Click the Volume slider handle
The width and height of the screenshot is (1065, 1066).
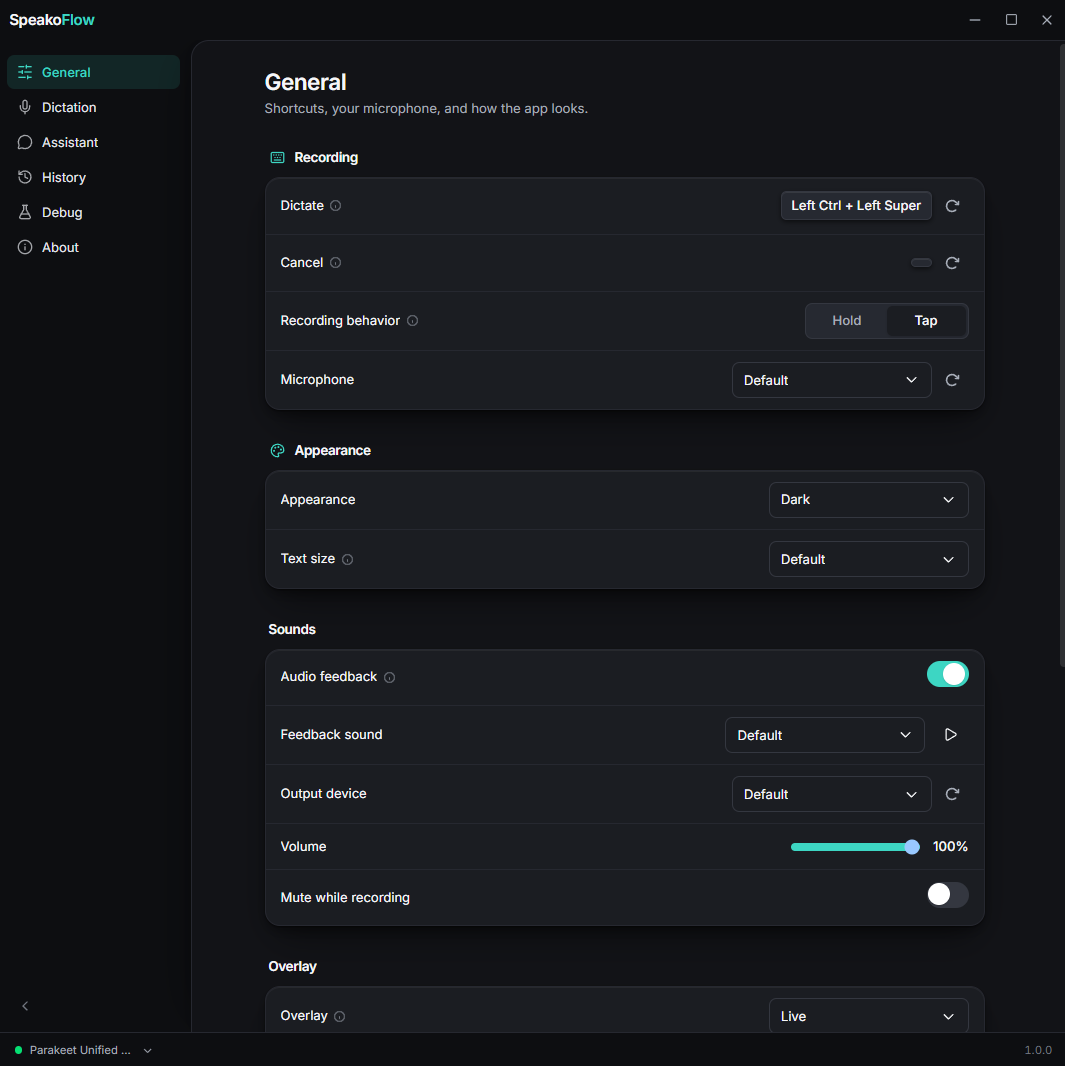912,847
